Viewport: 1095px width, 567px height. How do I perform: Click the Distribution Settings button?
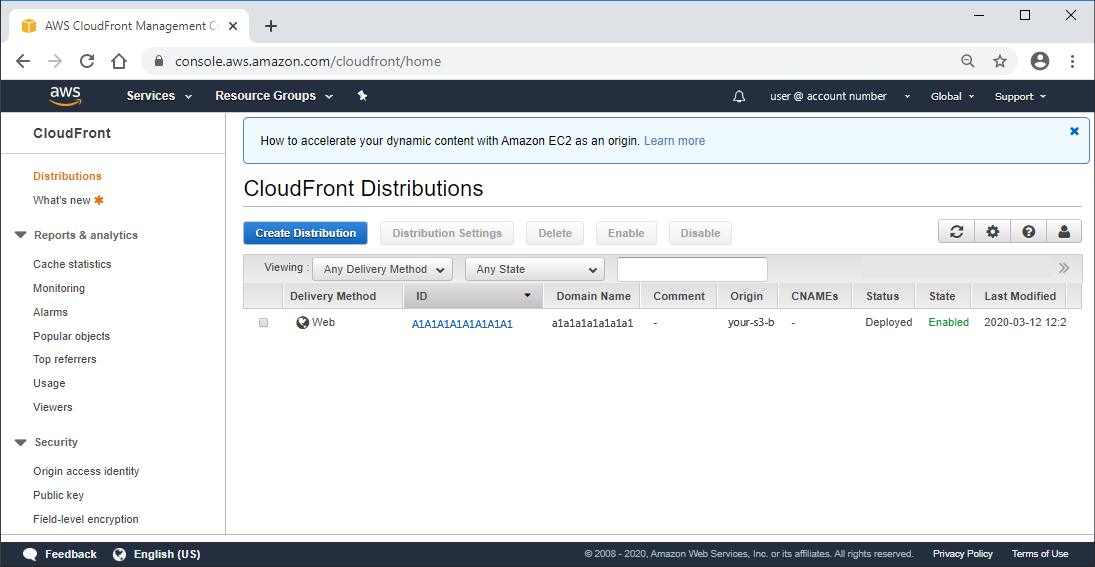pyautogui.click(x=447, y=233)
